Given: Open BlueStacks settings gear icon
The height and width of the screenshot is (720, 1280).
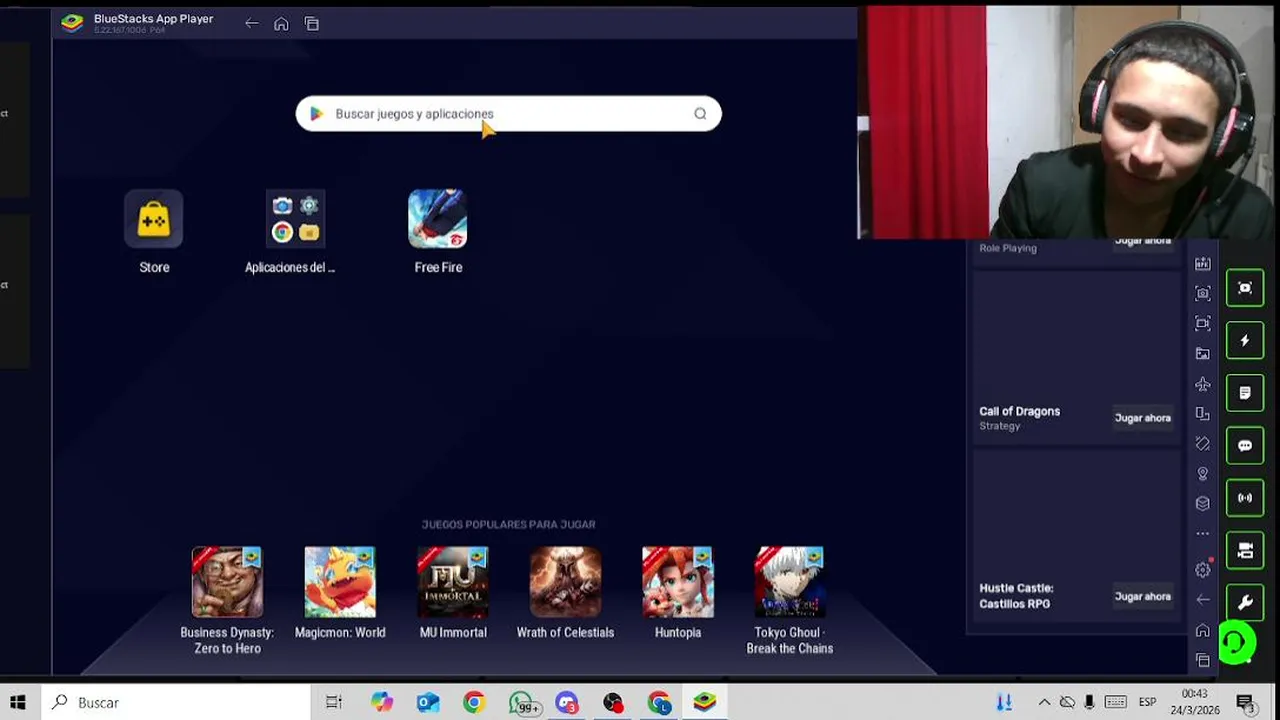Looking at the screenshot, I should pyautogui.click(x=1203, y=570).
